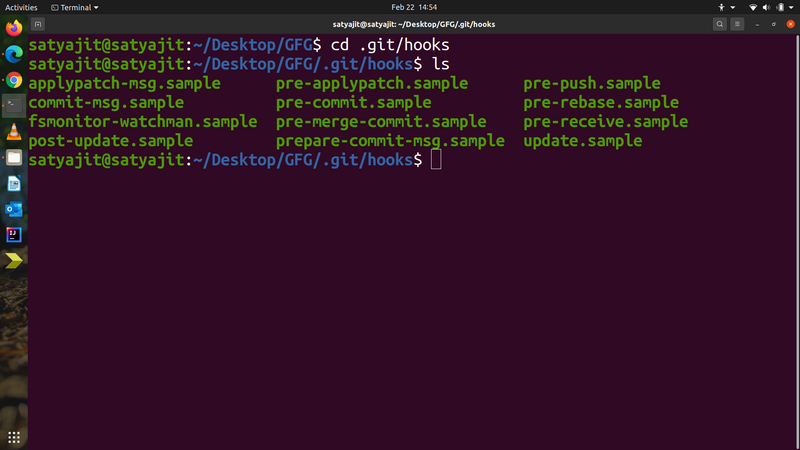Click the Wi-Fi network indicator
This screenshot has width=800, height=450.
point(753,7)
